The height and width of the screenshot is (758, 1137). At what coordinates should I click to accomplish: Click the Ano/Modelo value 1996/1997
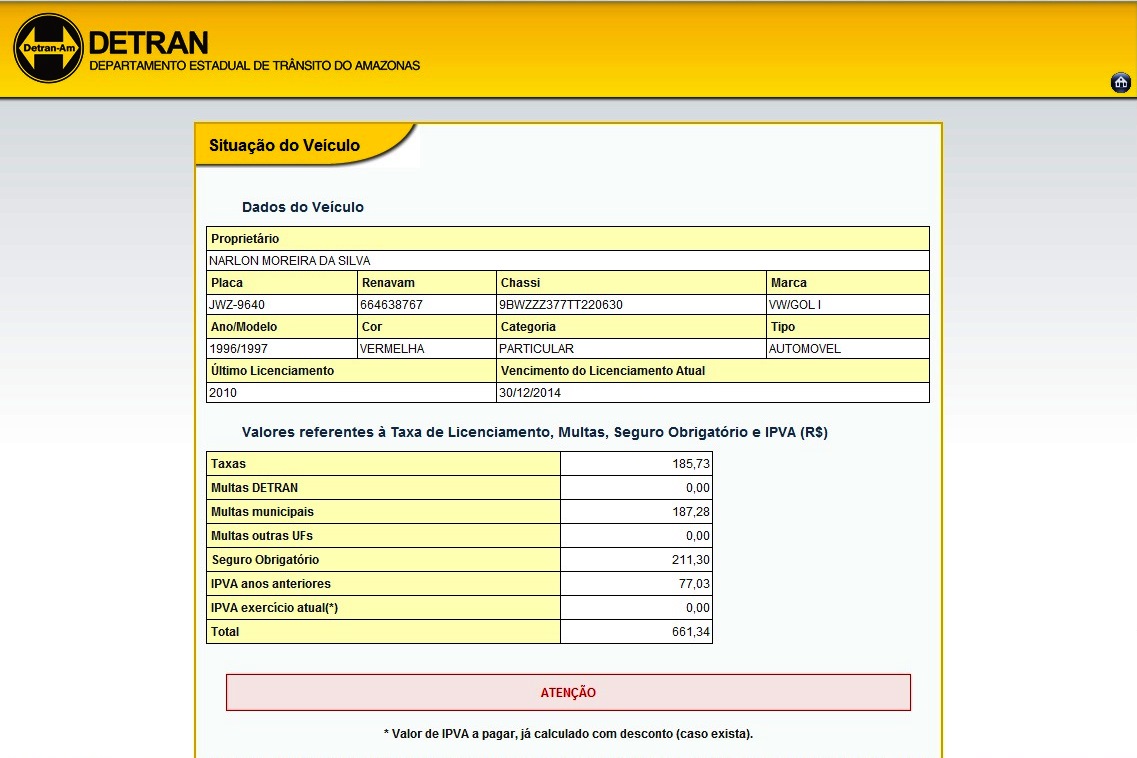tap(240, 349)
